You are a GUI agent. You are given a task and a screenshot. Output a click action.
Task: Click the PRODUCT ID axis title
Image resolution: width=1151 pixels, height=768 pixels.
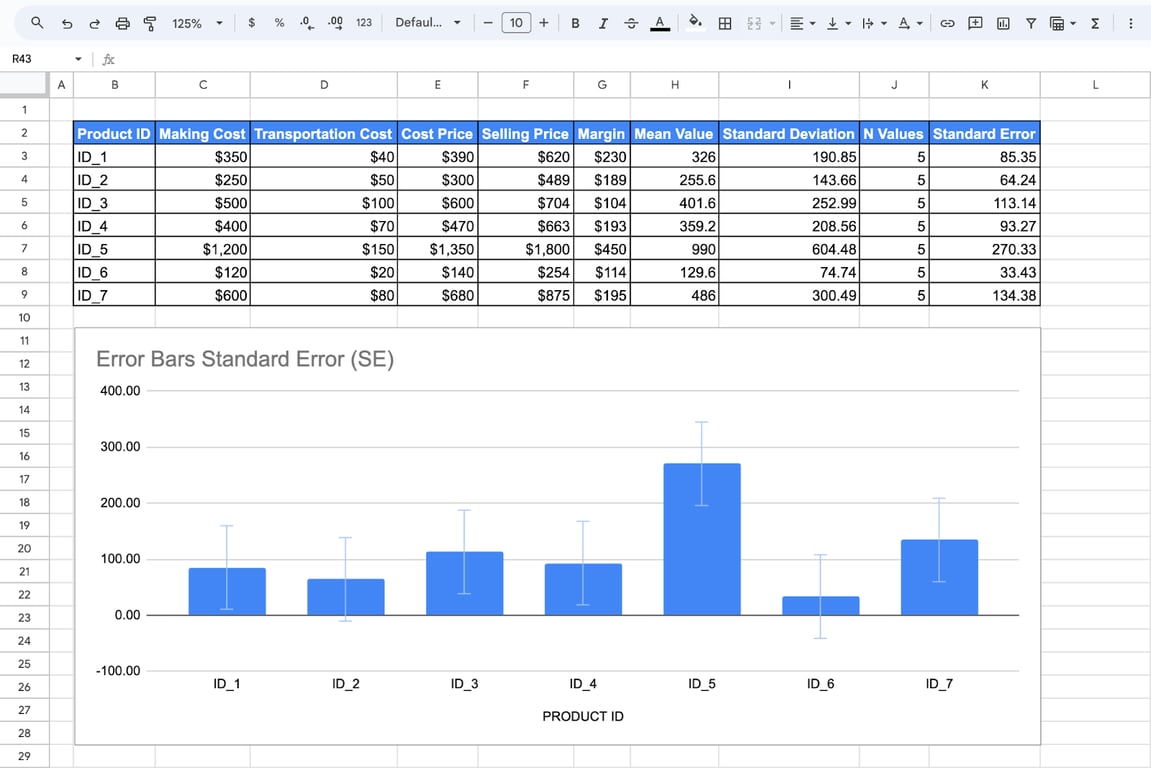tap(583, 716)
